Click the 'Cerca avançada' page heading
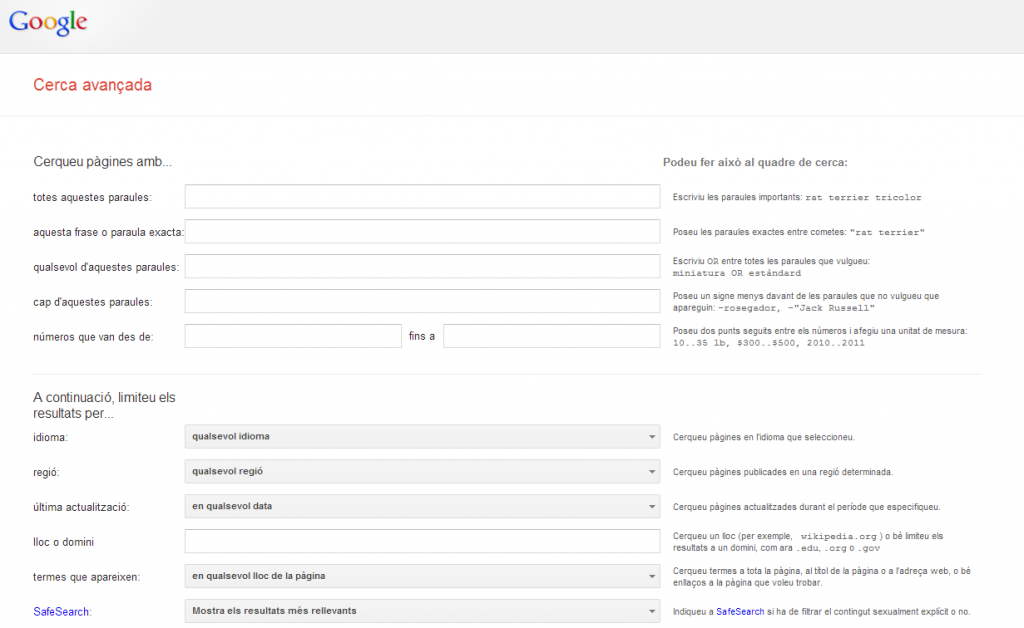This screenshot has height=628, width=1024. click(92, 85)
